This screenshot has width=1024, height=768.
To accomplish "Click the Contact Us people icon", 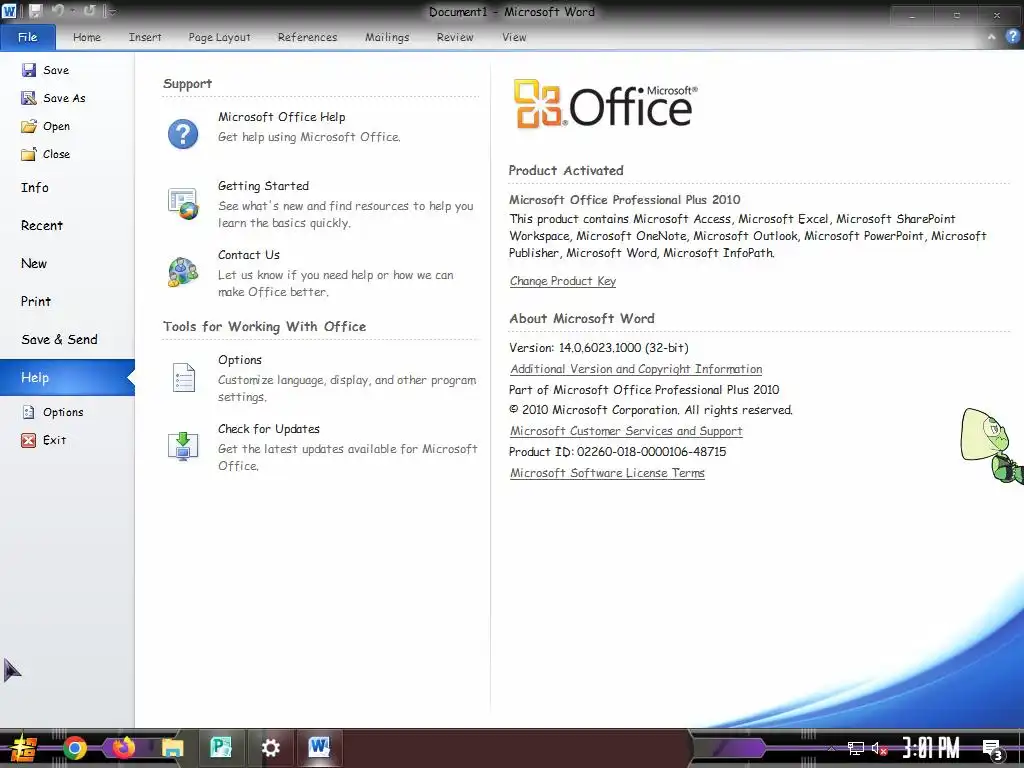I will pos(183,272).
